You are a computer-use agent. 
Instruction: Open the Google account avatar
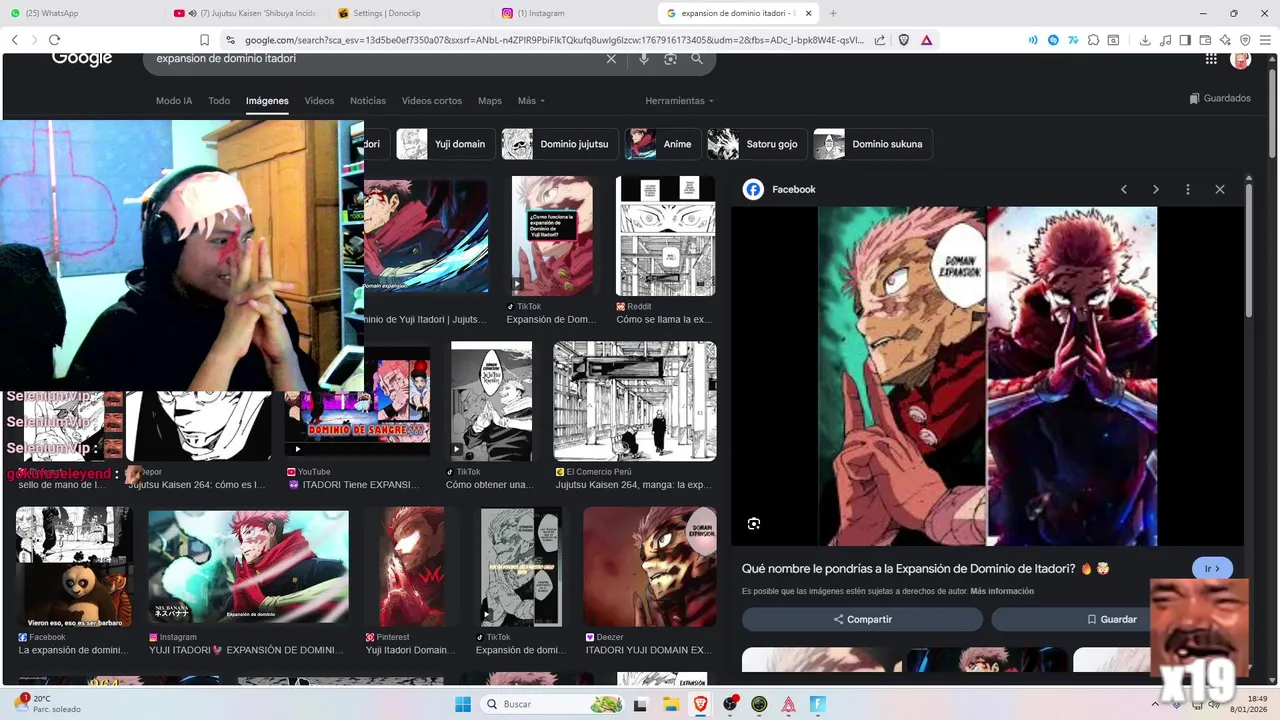pos(1241,59)
